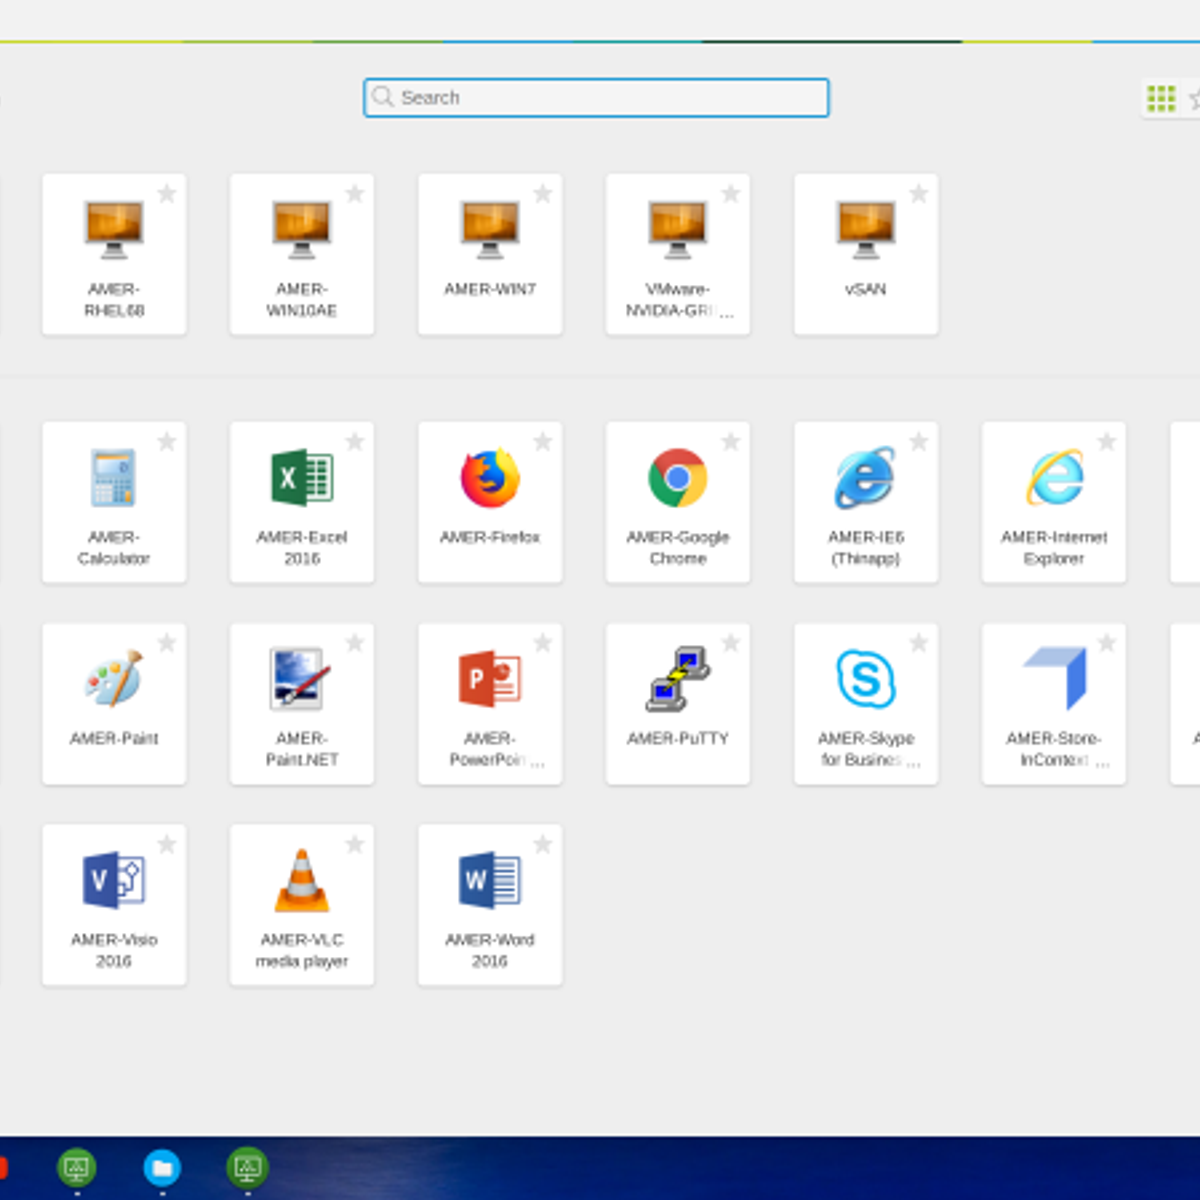Favorite the AMER-PuTTY tile
Screen dimensions: 1200x1200
click(x=731, y=642)
